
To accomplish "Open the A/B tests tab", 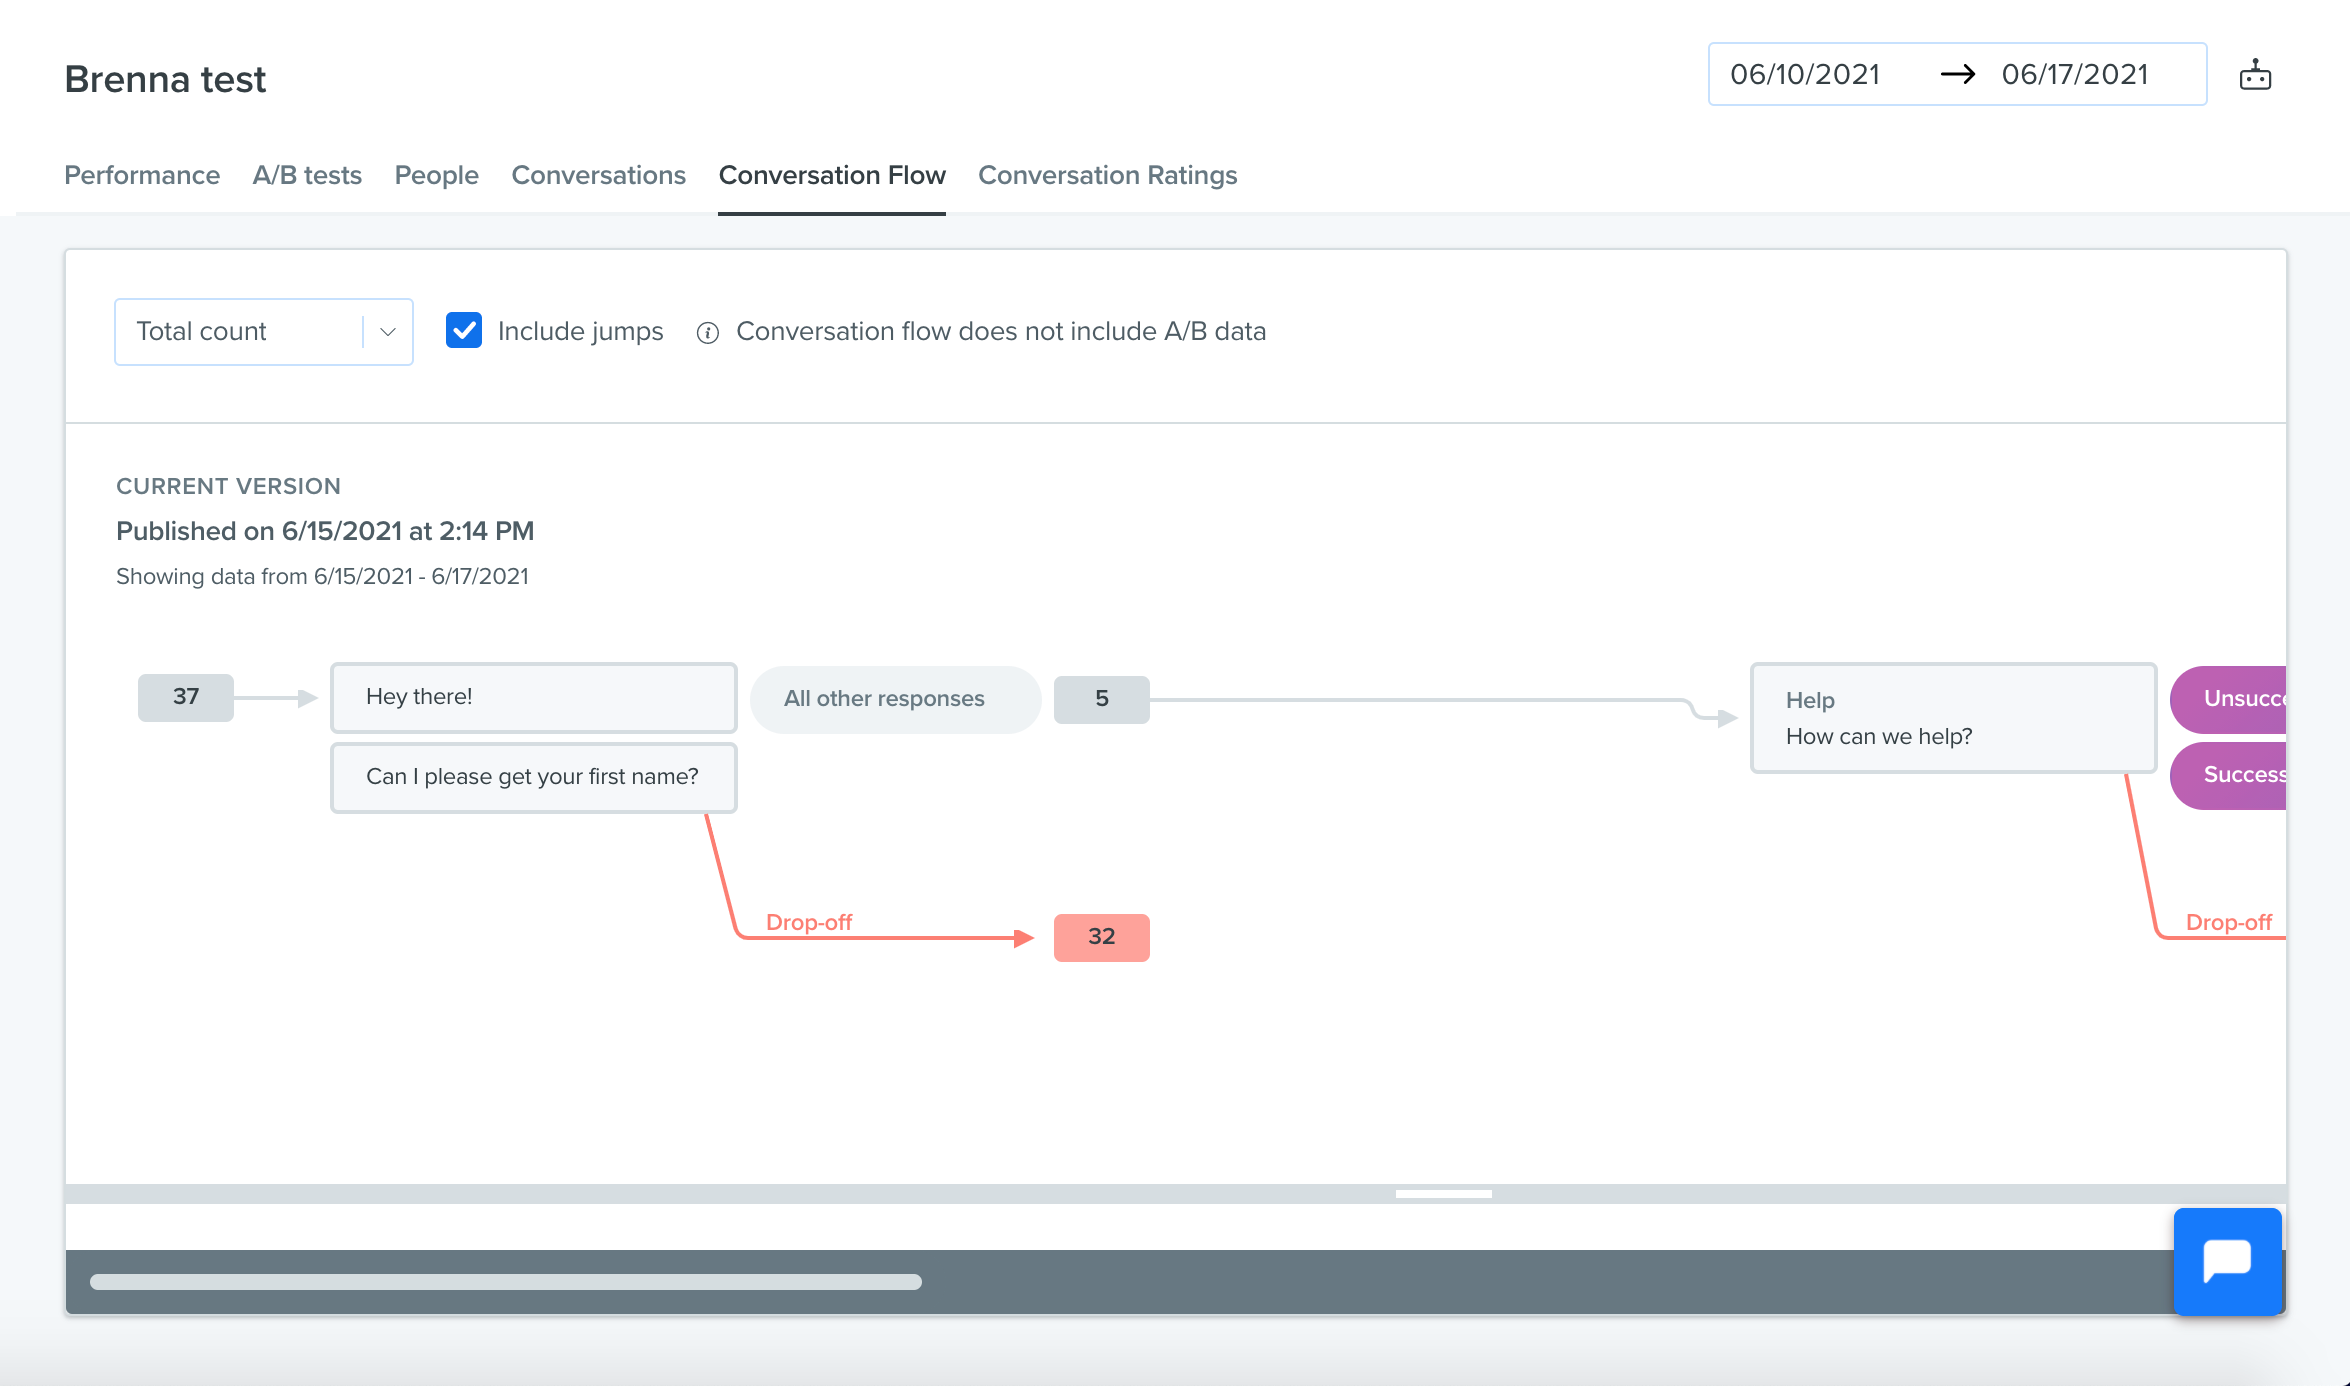I will [x=307, y=175].
